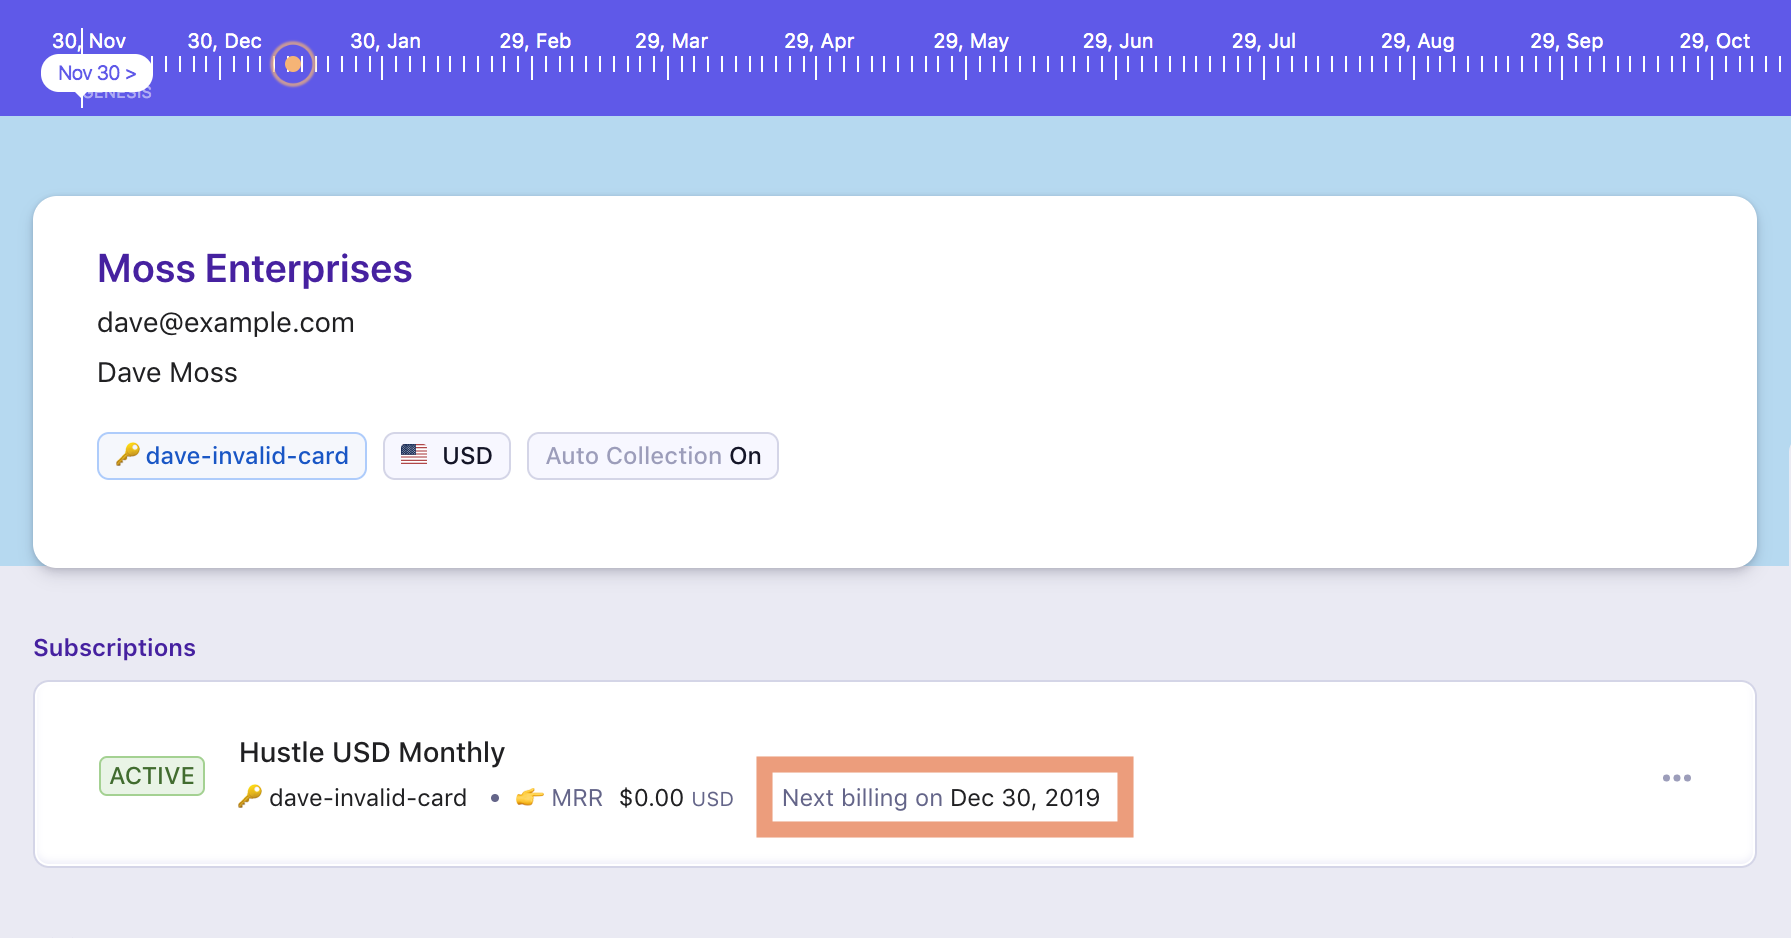
Task: Expand the Nov 30 date pill
Action: (96, 73)
